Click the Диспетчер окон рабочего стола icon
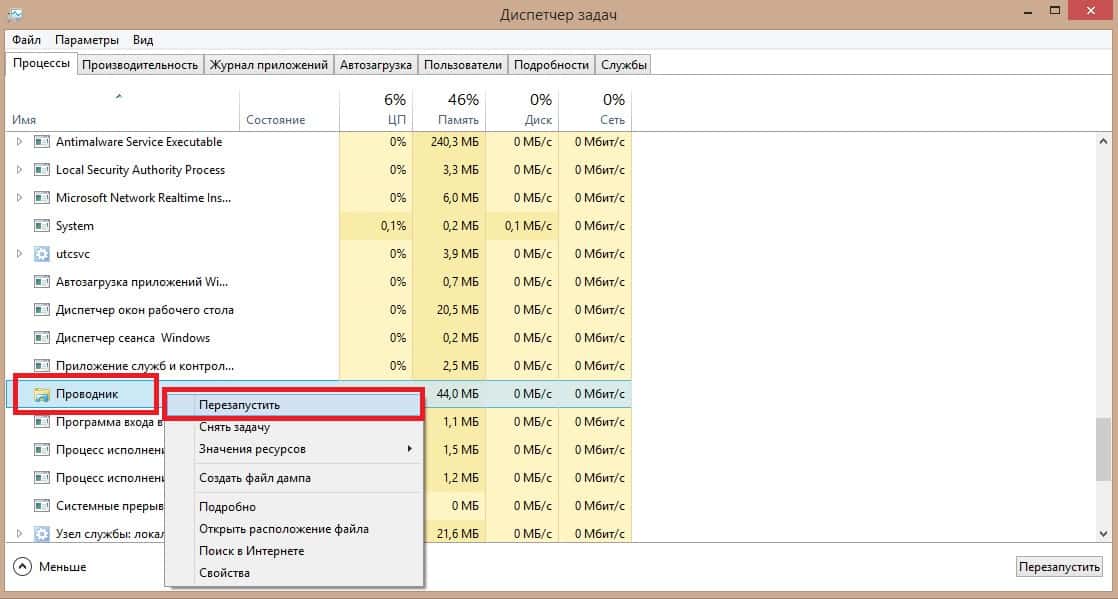Image resolution: width=1118 pixels, height=599 pixels. coord(42,310)
